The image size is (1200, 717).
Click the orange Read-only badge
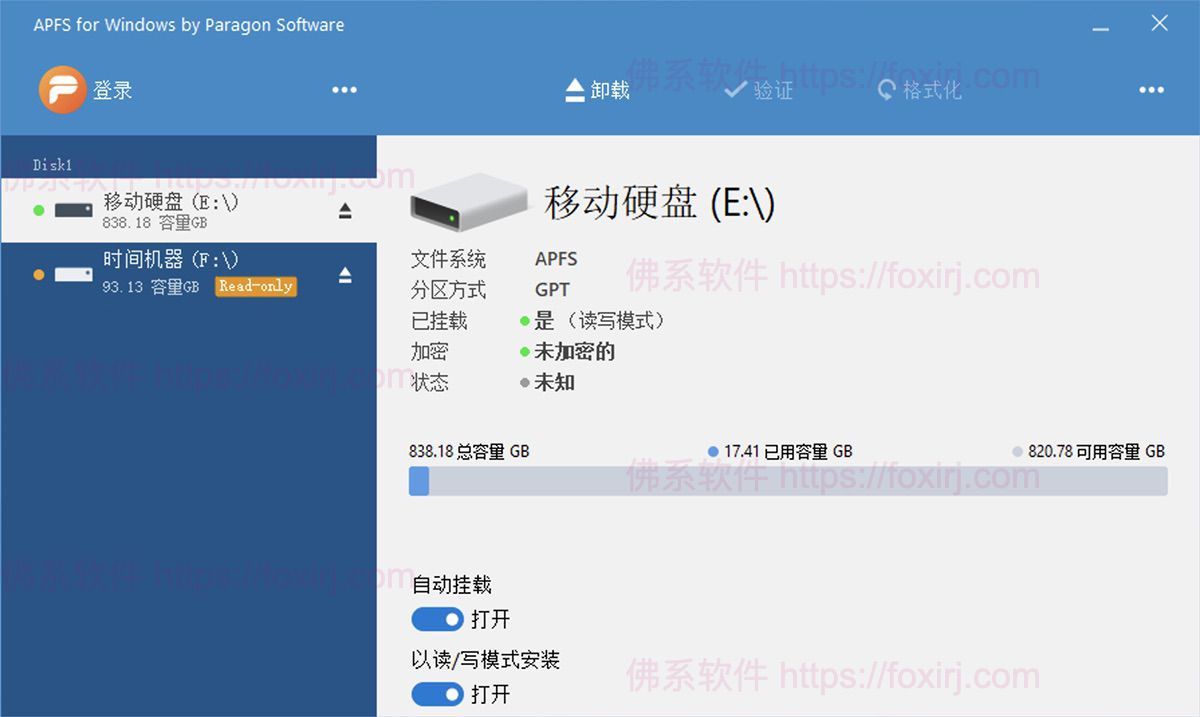256,286
